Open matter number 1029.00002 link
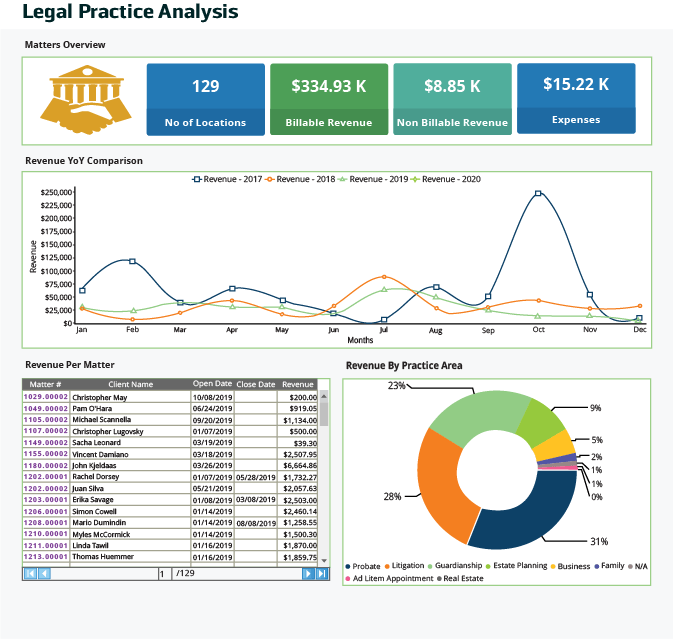 click(x=46, y=397)
